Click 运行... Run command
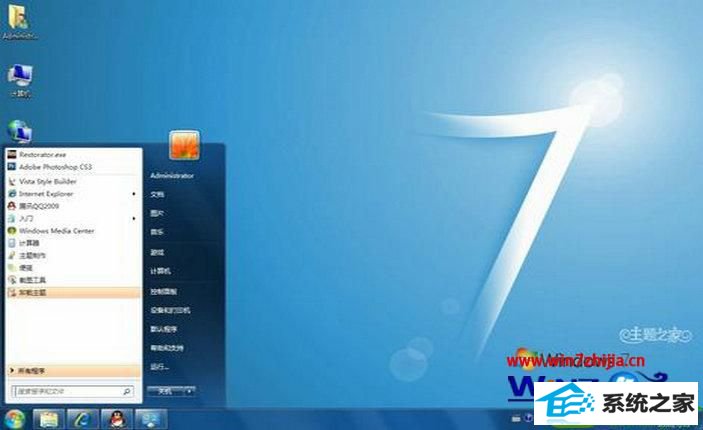 [160, 367]
